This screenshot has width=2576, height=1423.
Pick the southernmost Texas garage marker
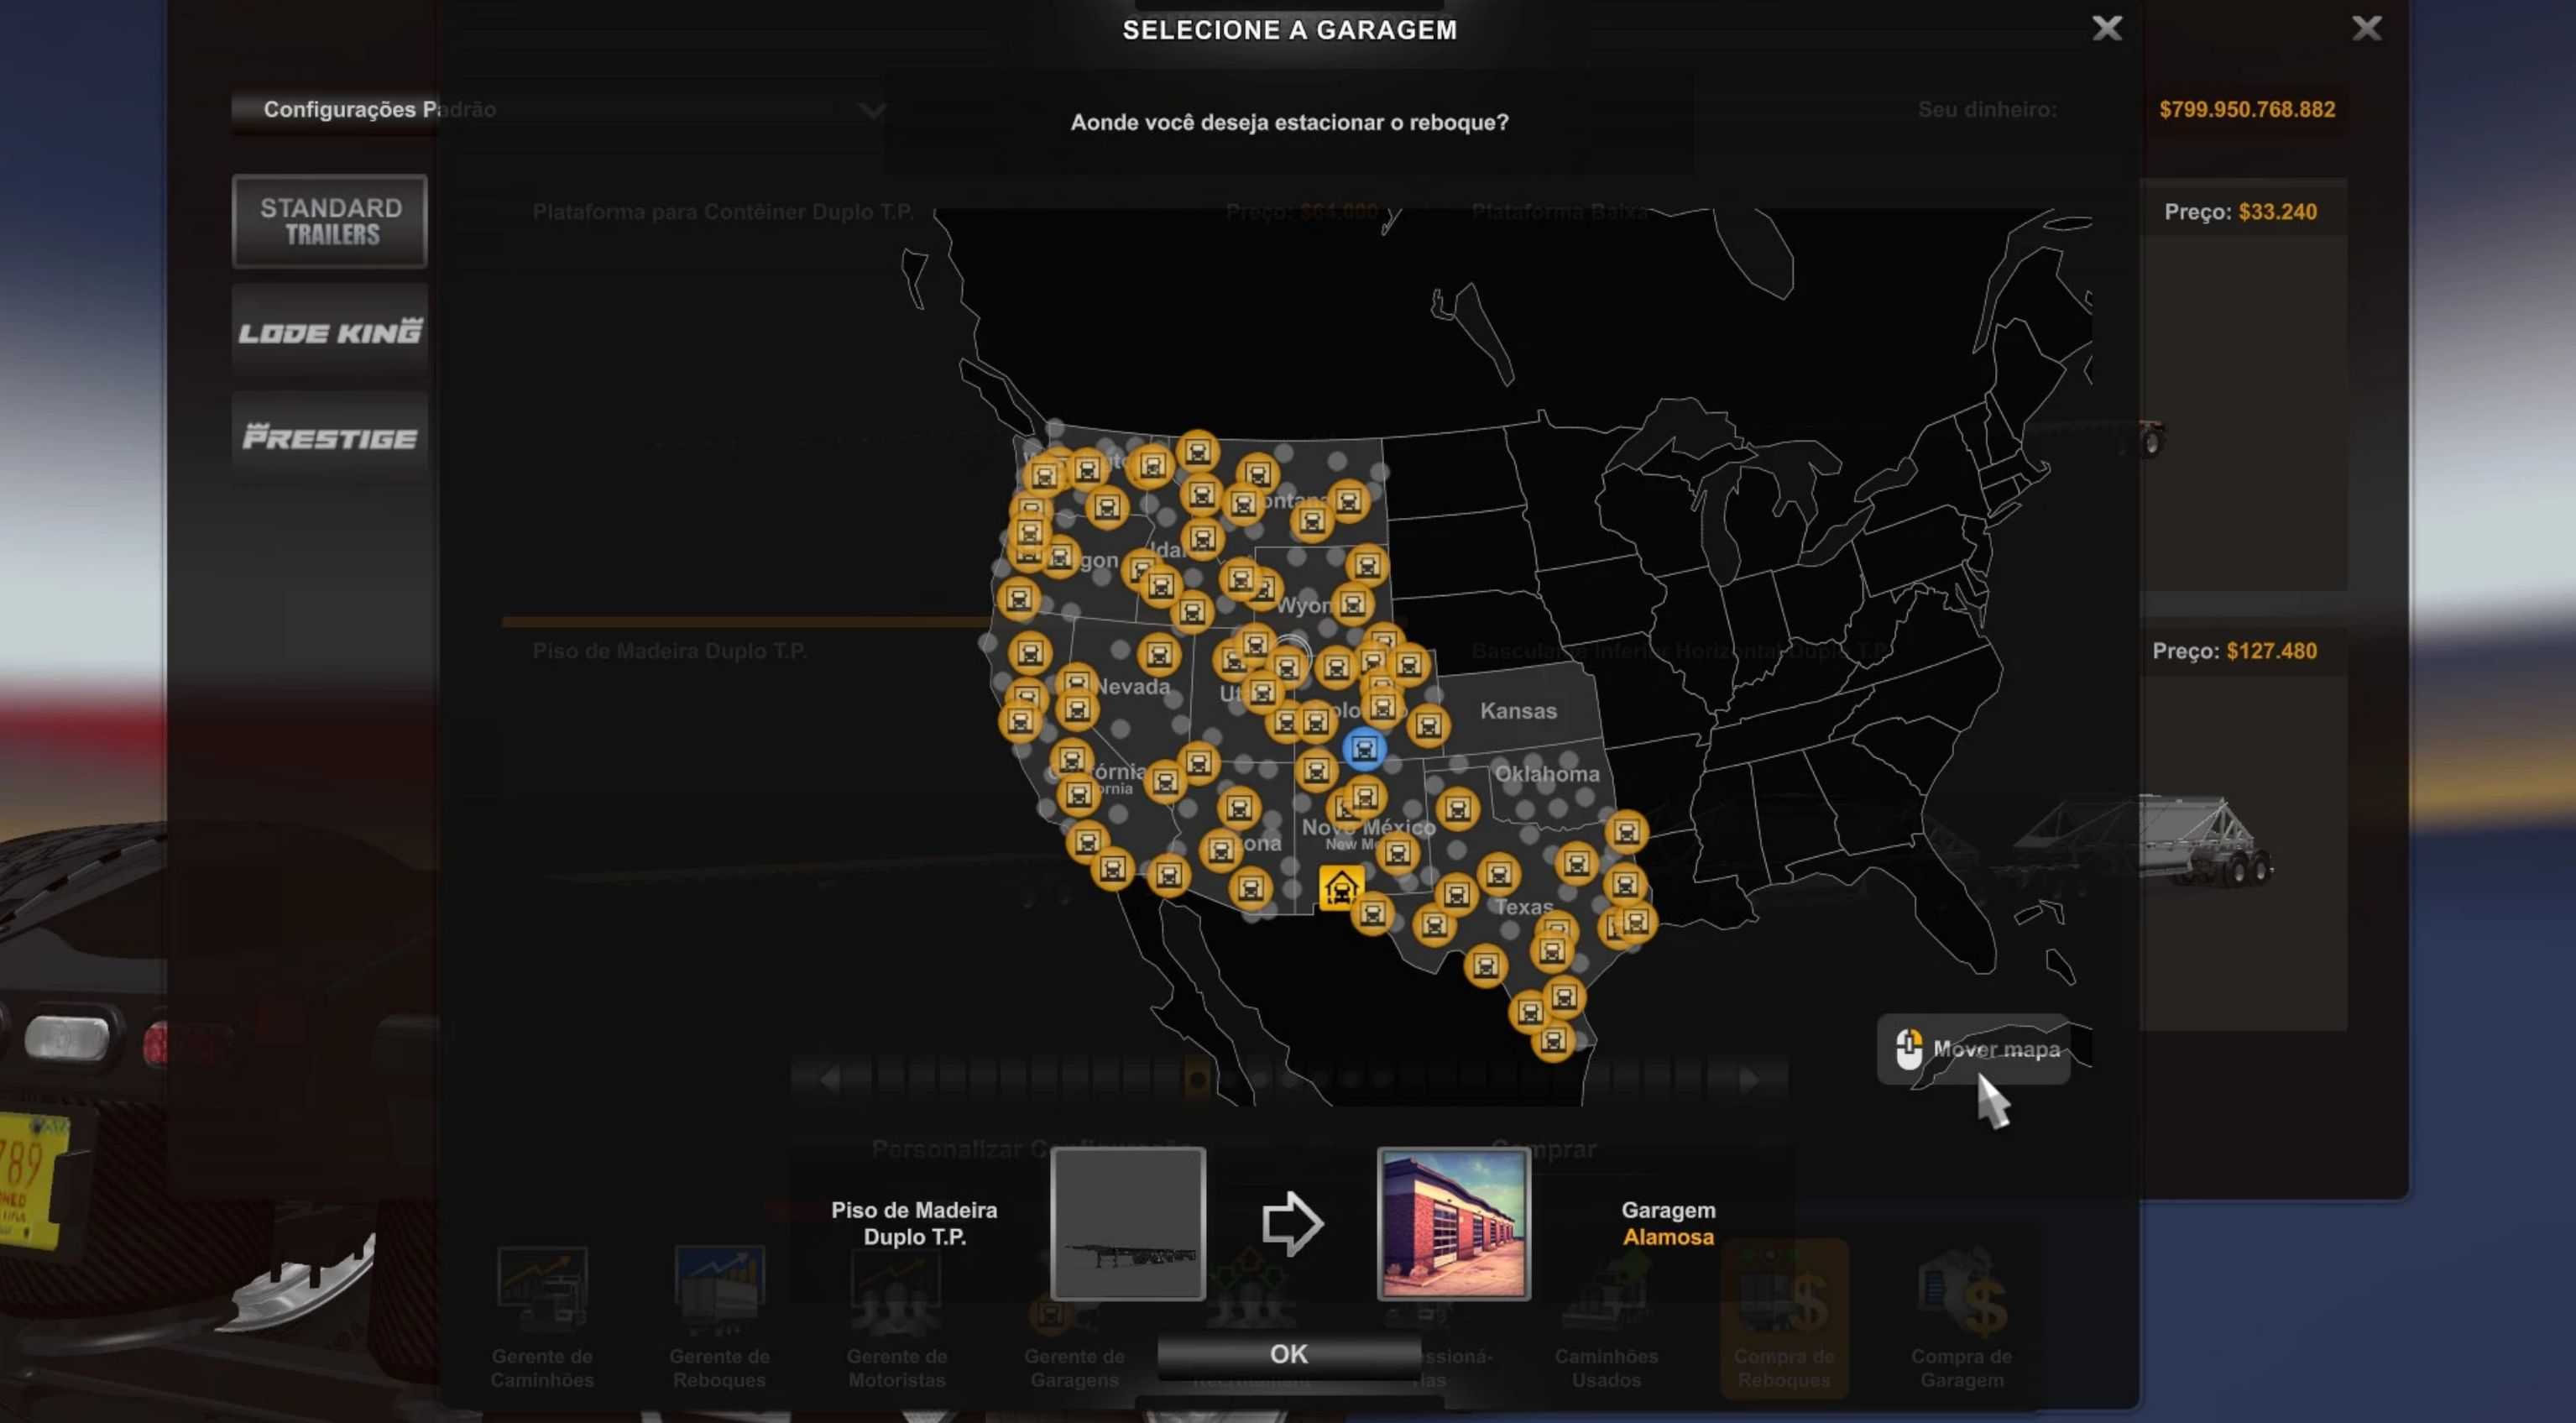1552,1042
